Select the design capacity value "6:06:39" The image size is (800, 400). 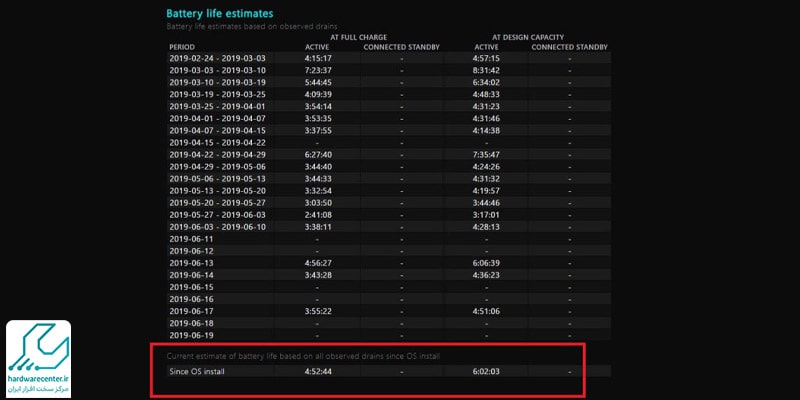point(486,263)
